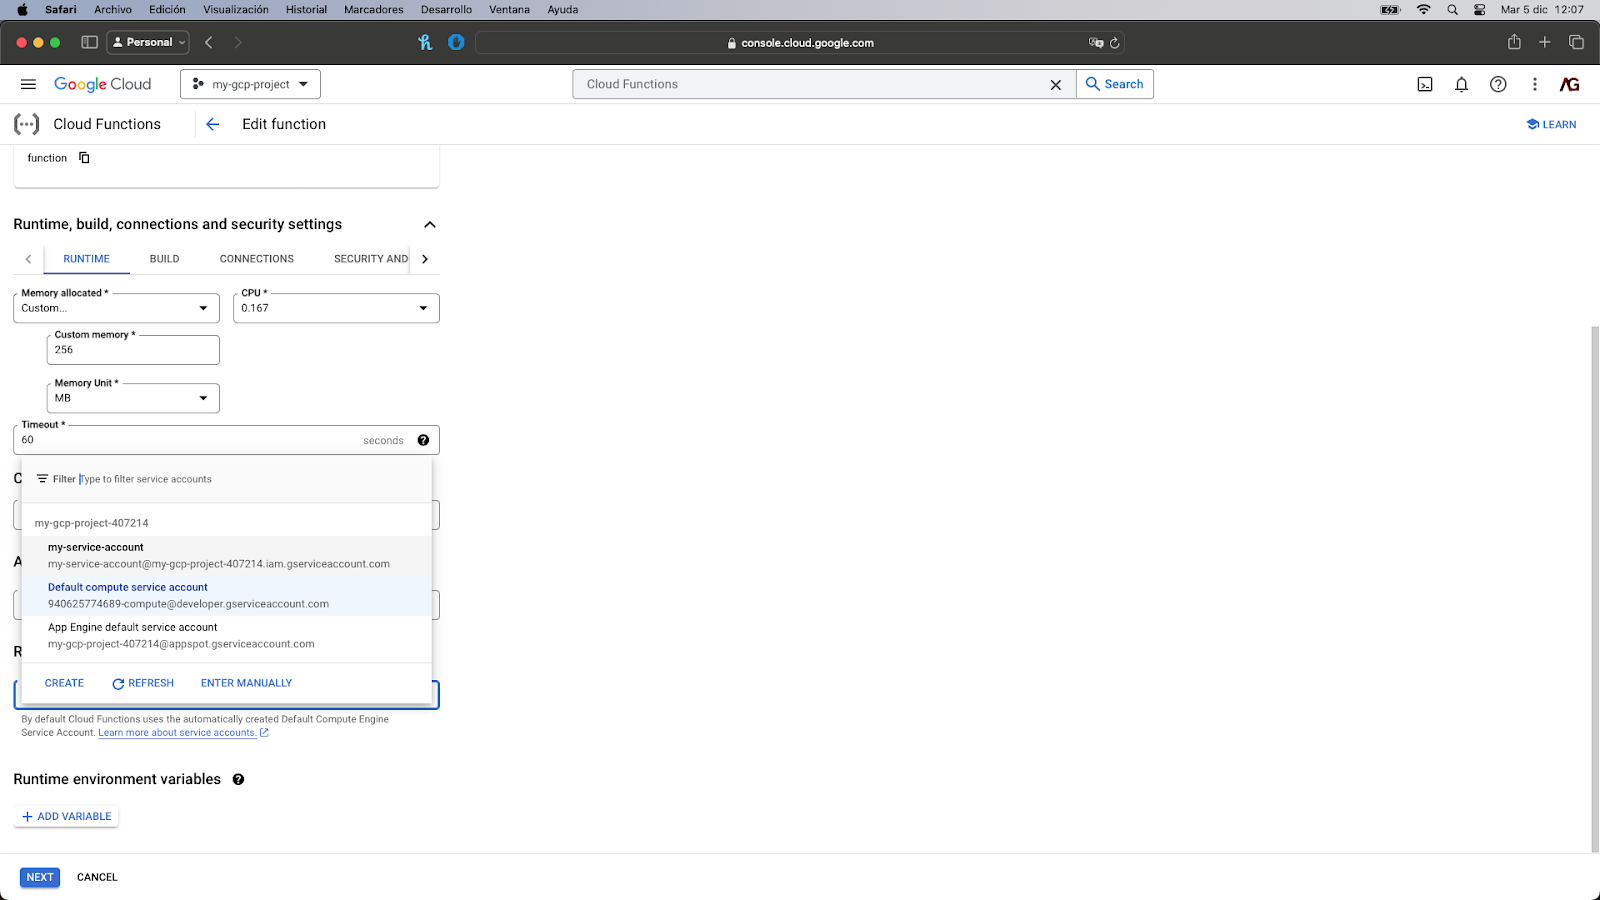Open the Google Cloud navigation hamburger menu

point(28,85)
